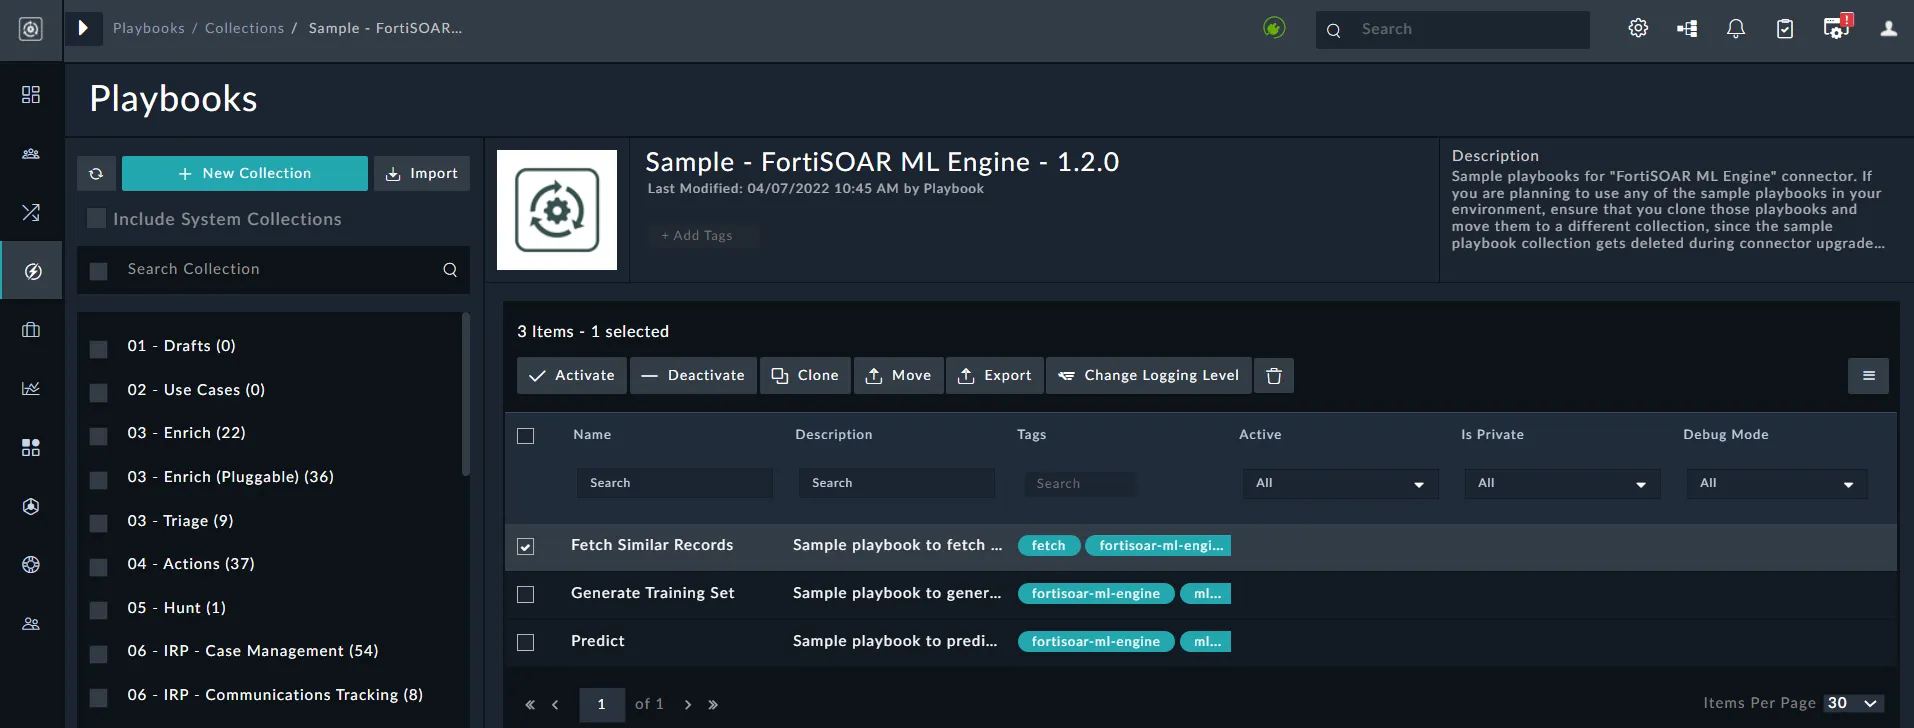Viewport: 1914px width, 728px height.
Task: Open the help lifebuoy icon in sidebar
Action: pyautogui.click(x=31, y=565)
